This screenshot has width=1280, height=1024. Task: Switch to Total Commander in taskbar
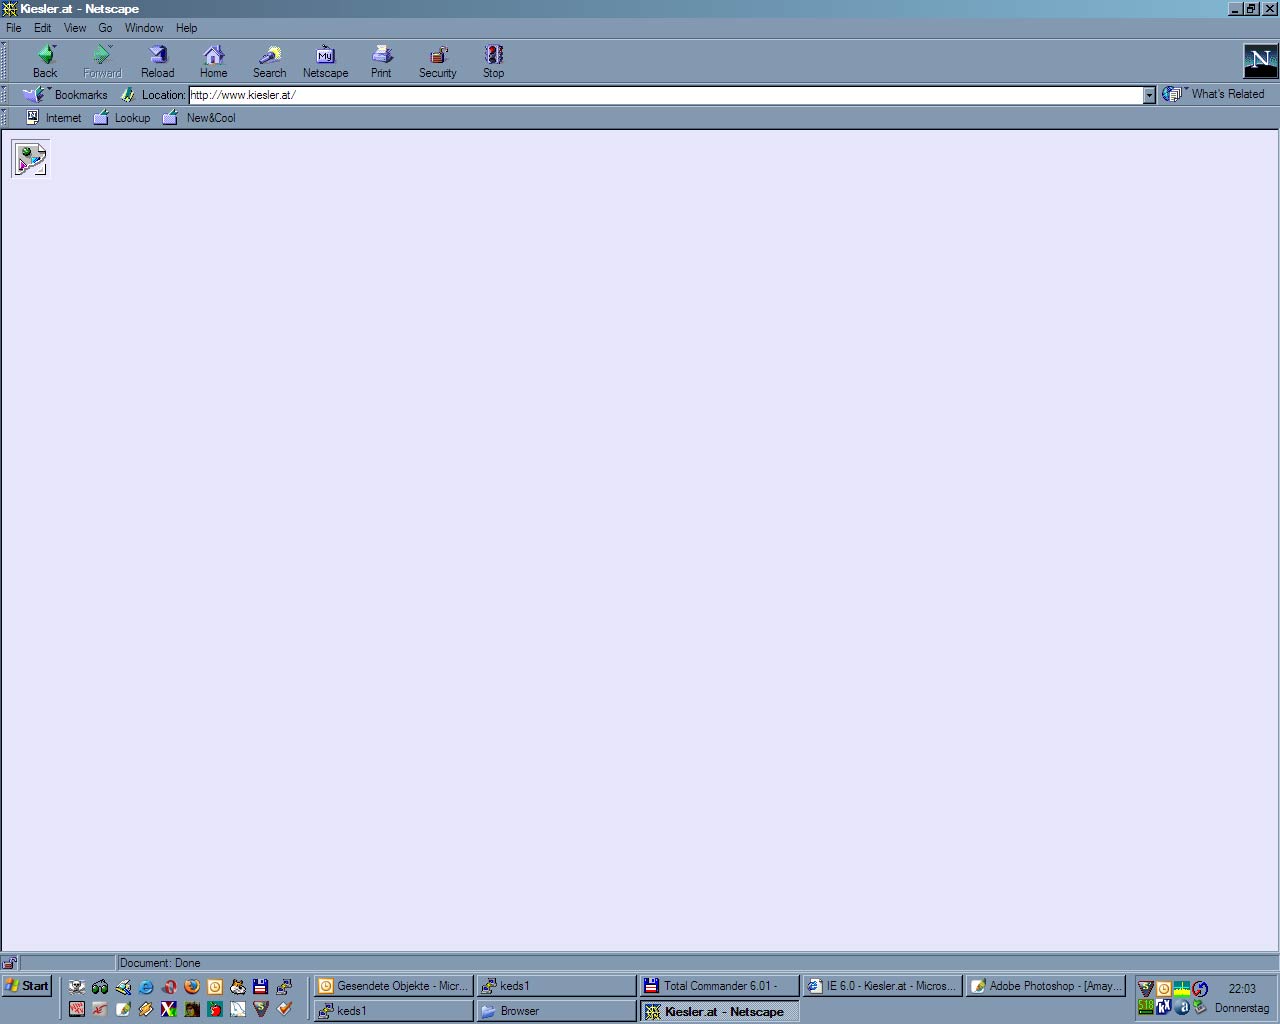[x=718, y=986]
